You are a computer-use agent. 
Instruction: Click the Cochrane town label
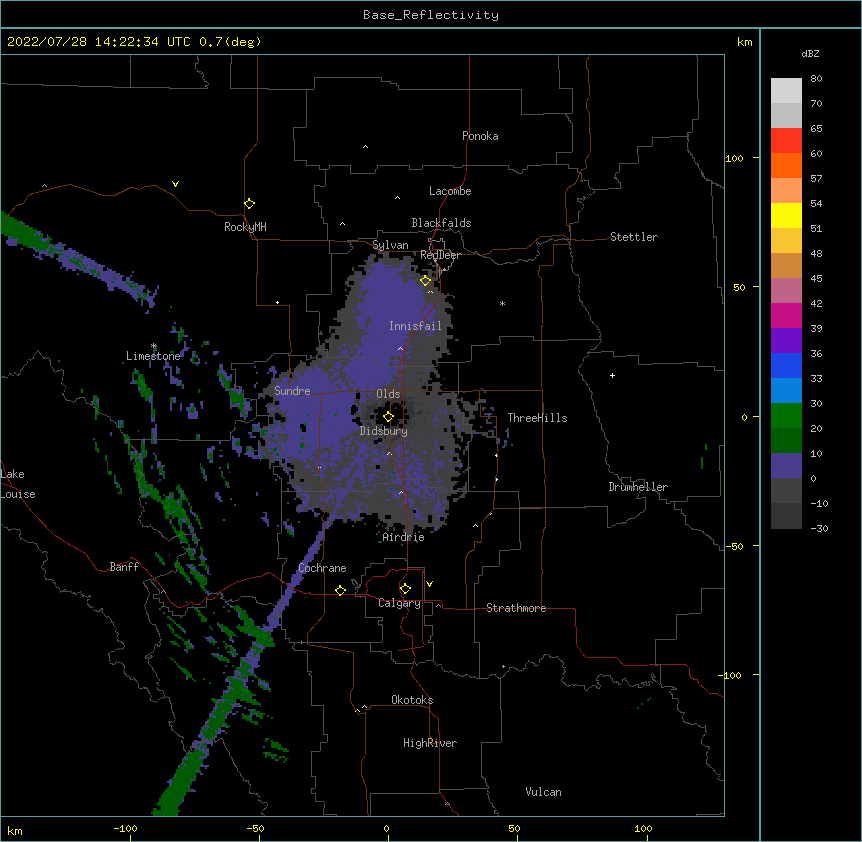(x=322, y=568)
